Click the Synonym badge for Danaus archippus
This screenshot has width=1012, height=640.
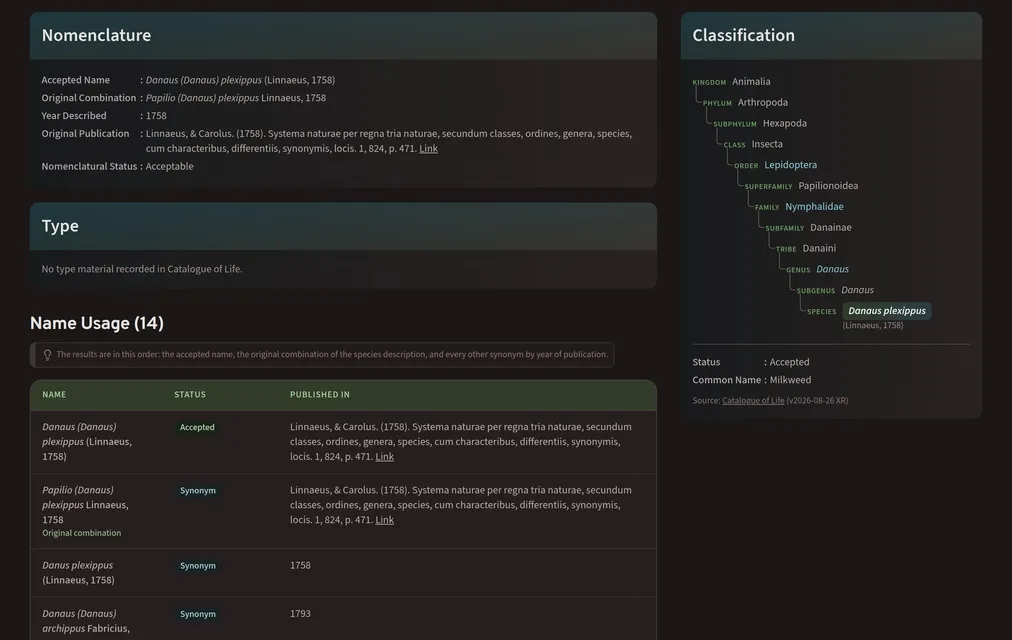197,614
